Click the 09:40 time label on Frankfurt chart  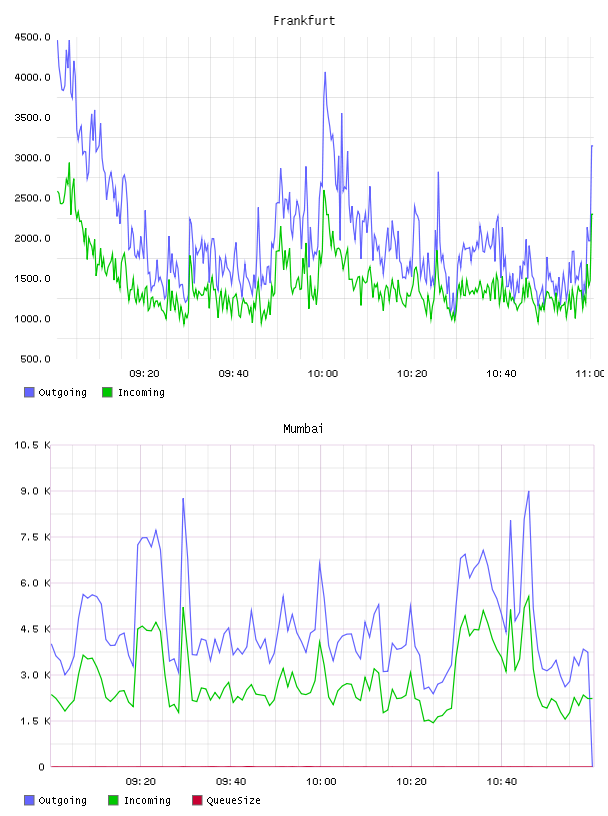click(233, 374)
